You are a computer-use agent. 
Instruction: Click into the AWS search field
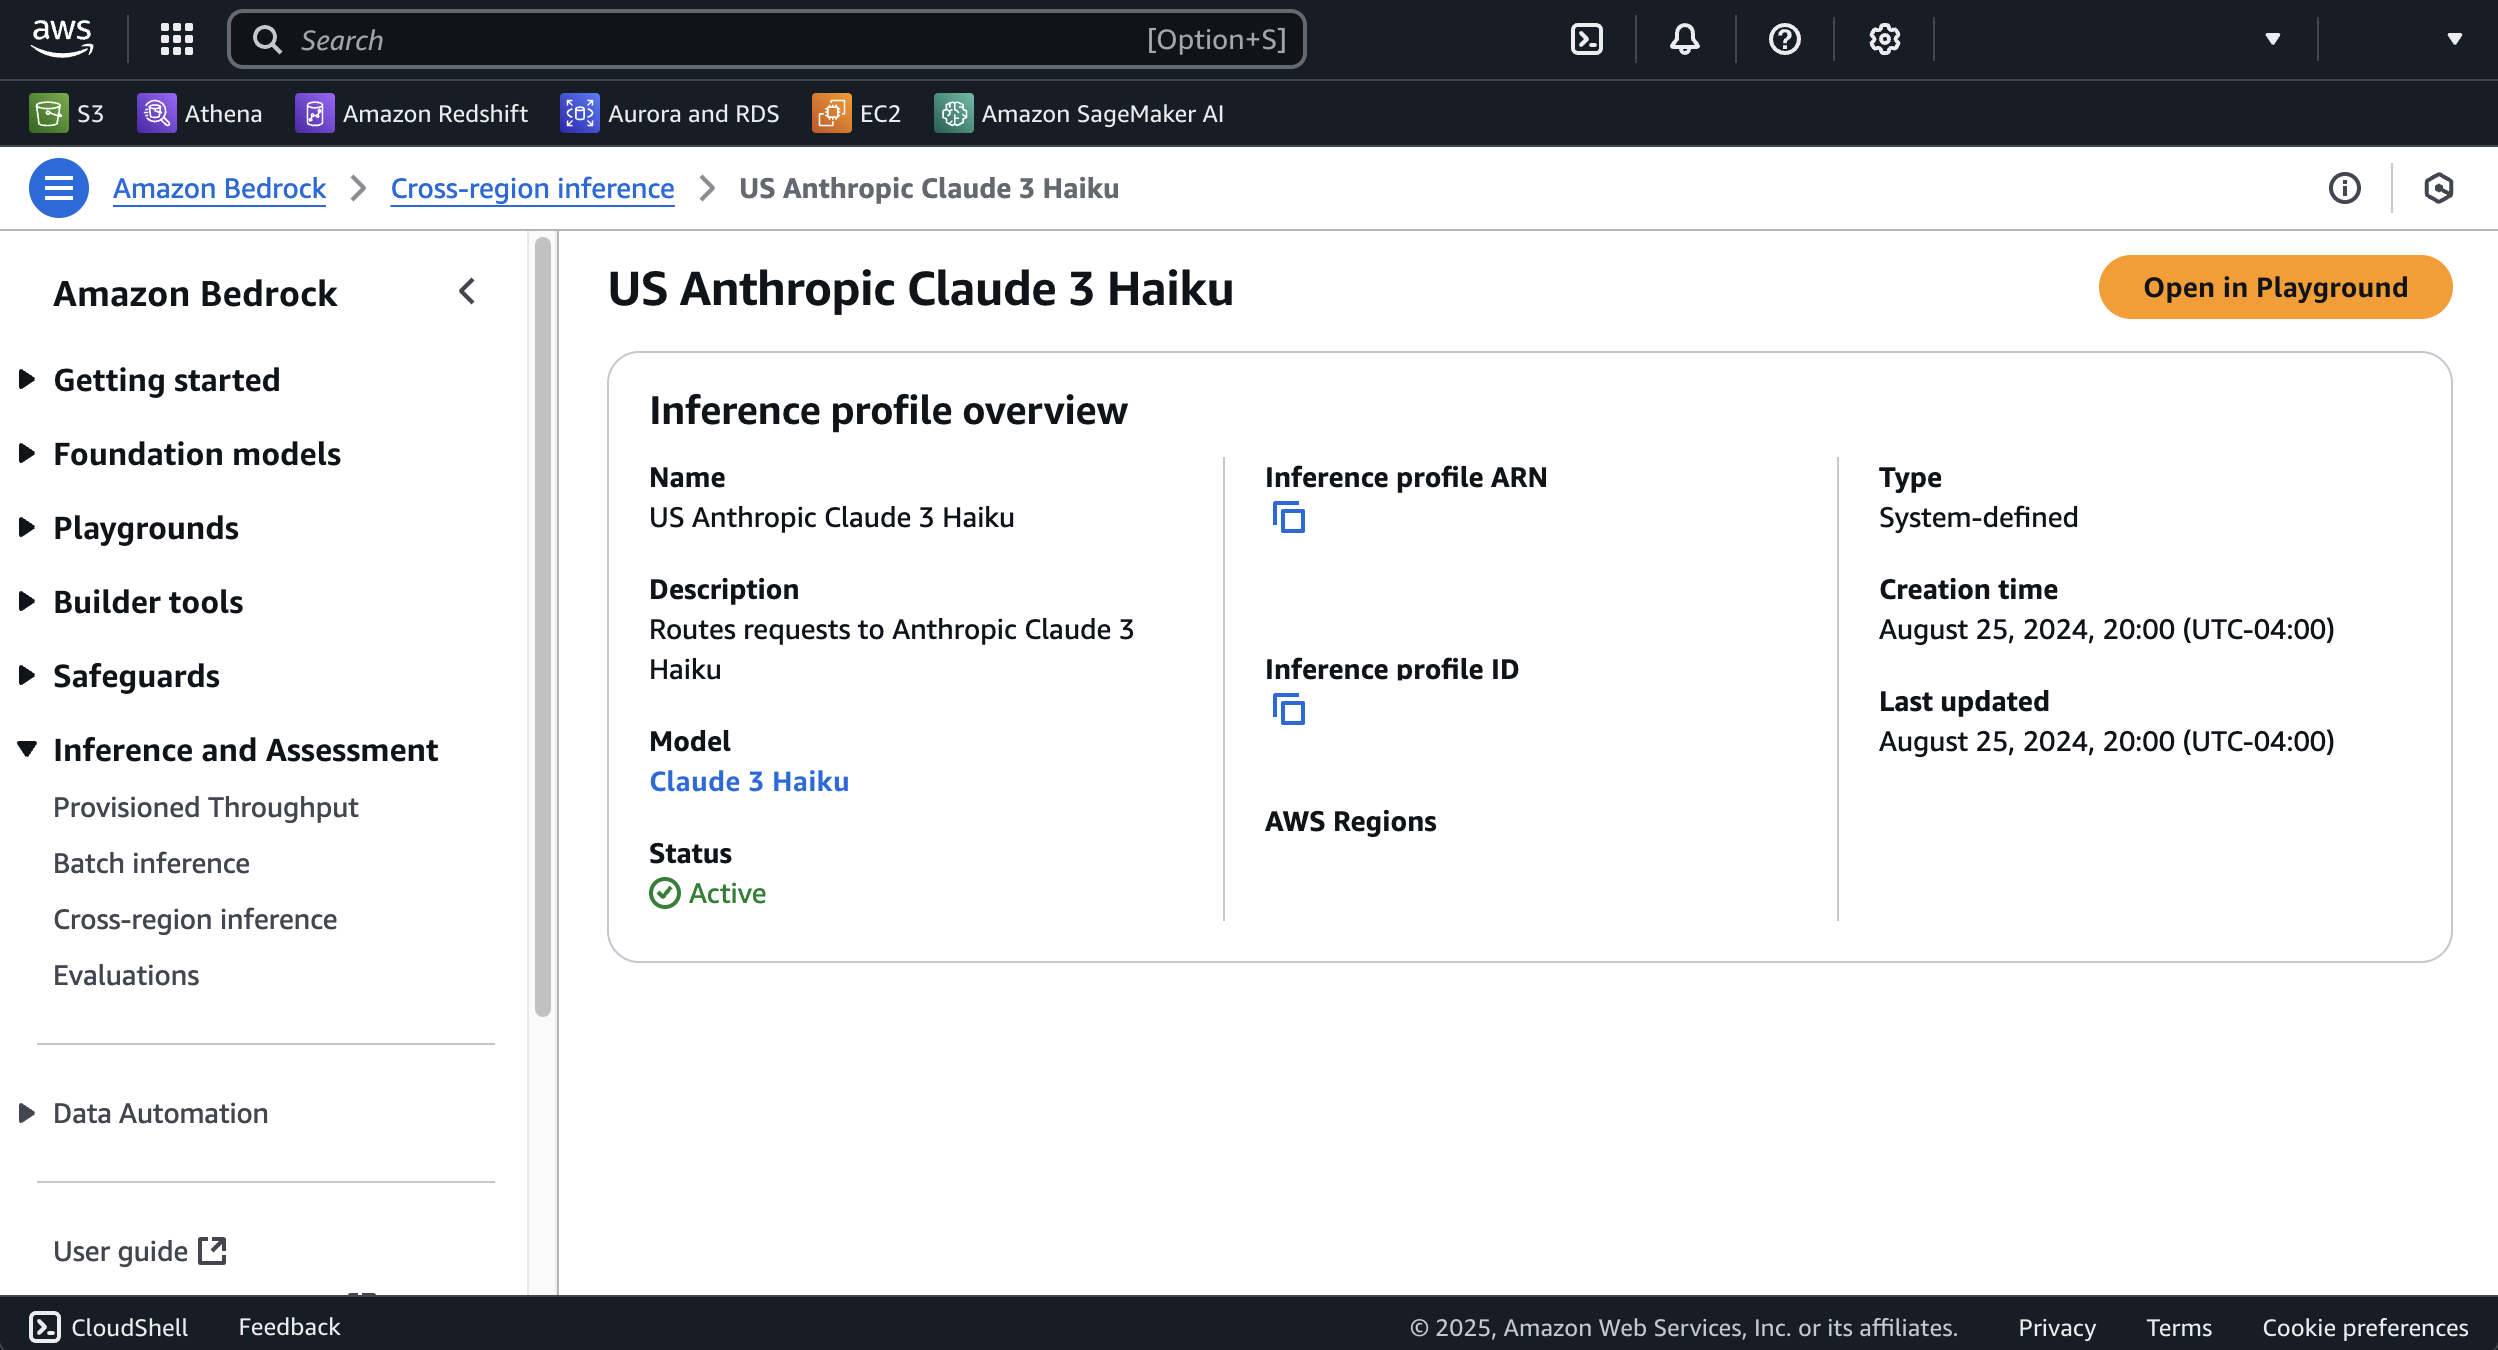tap(767, 39)
